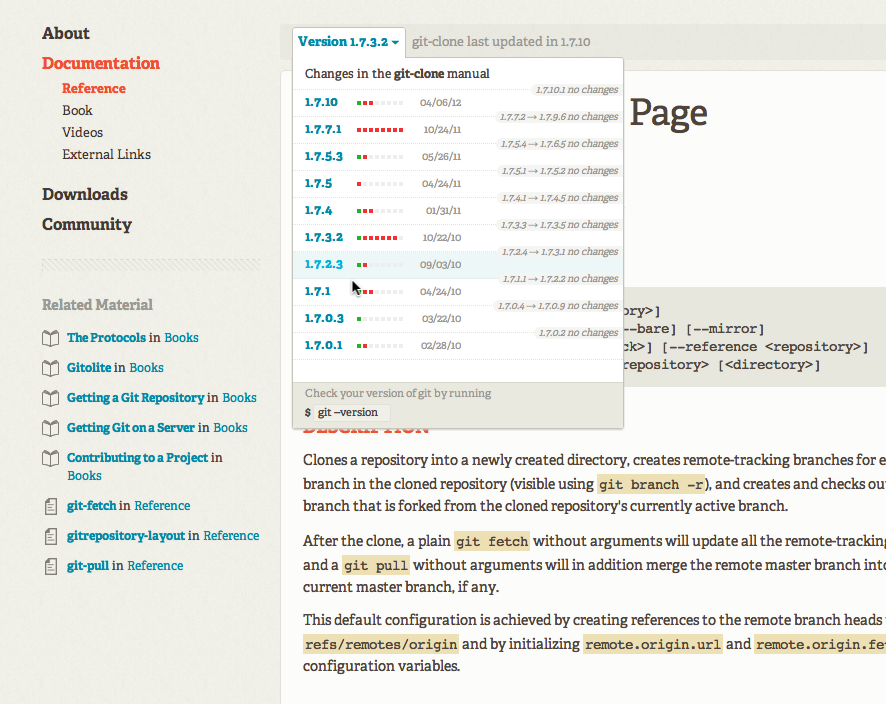Click book icon beside Getting Git on a Server
This screenshot has height=704, width=886.
click(x=50, y=428)
